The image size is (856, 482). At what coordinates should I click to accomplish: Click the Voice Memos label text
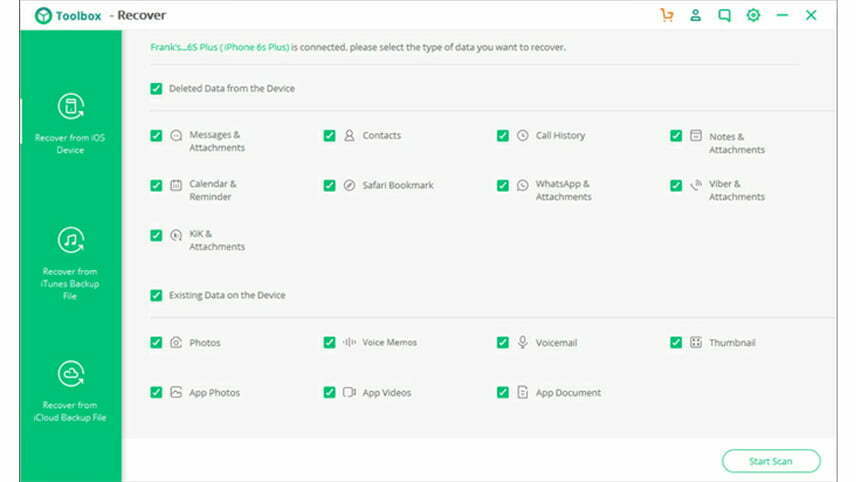click(390, 342)
